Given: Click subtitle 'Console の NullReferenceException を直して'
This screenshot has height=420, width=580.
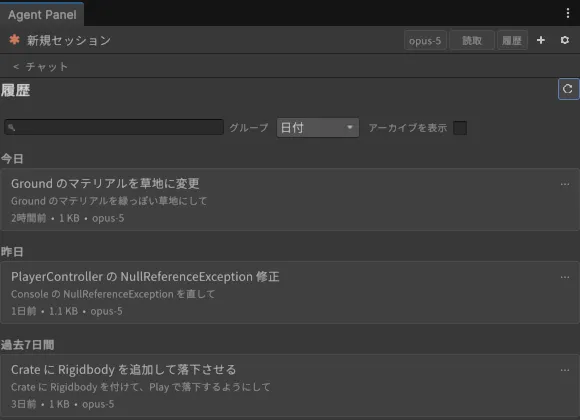Looking at the screenshot, I should tap(113, 294).
